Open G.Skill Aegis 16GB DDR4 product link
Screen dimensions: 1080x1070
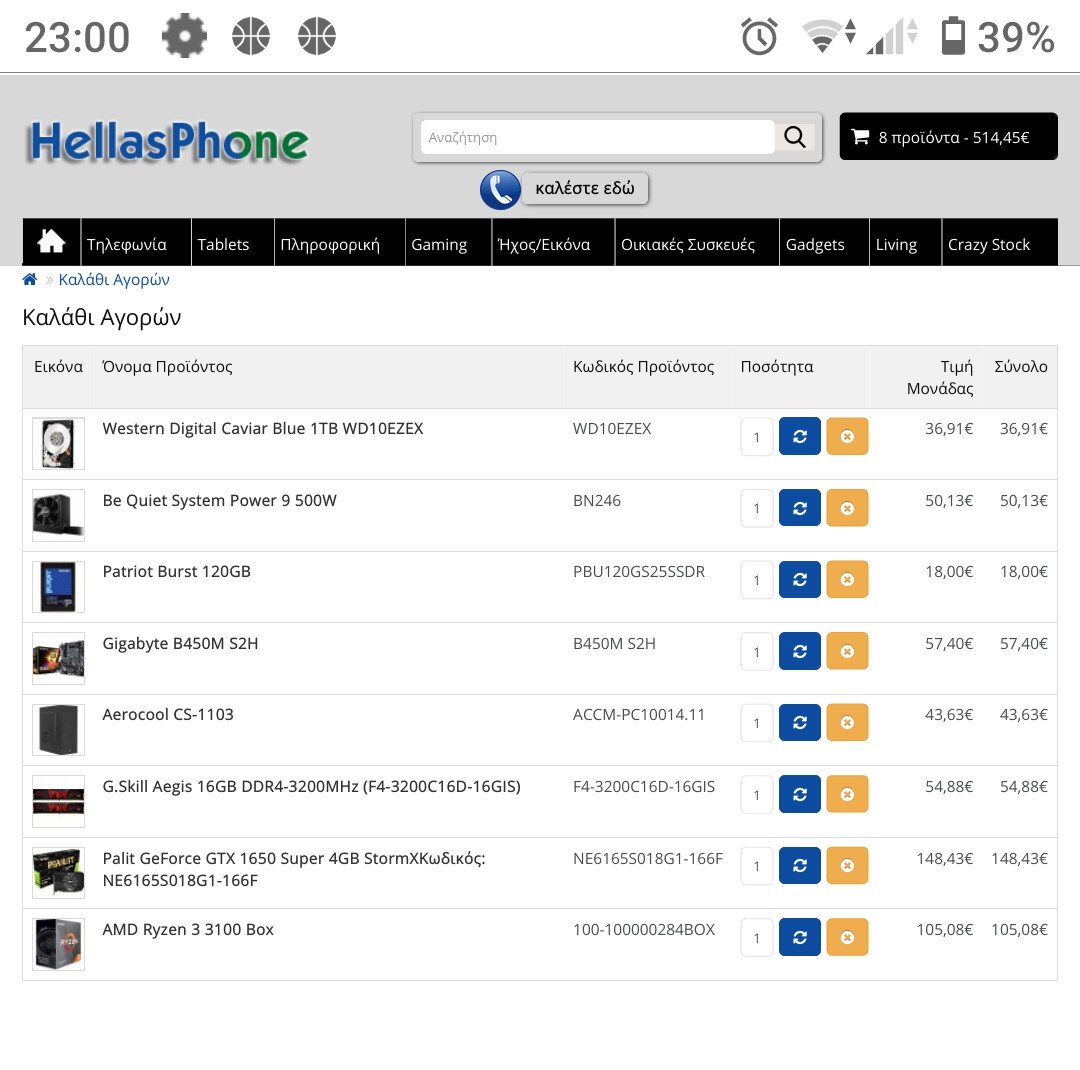[x=311, y=786]
